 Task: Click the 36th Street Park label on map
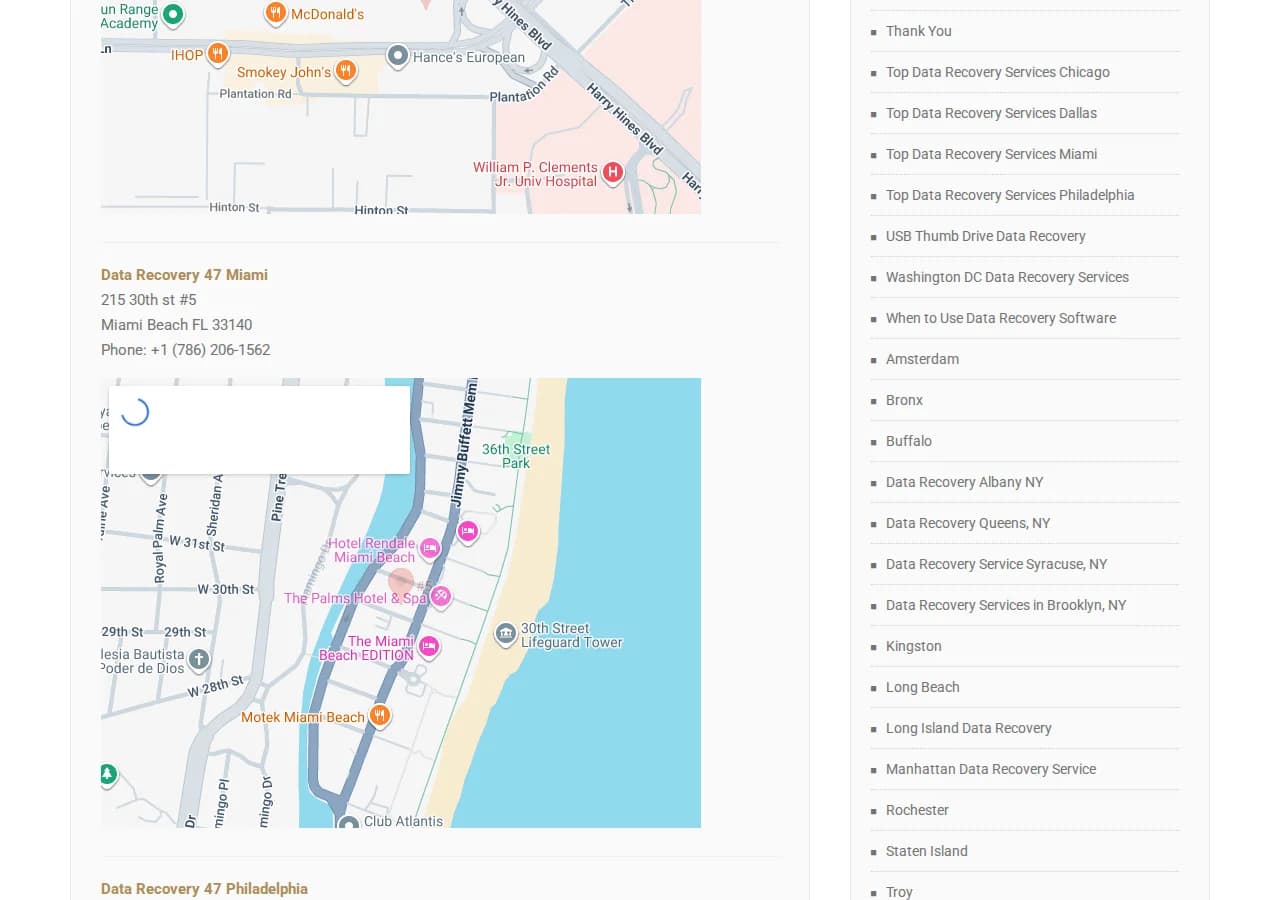pos(516,455)
